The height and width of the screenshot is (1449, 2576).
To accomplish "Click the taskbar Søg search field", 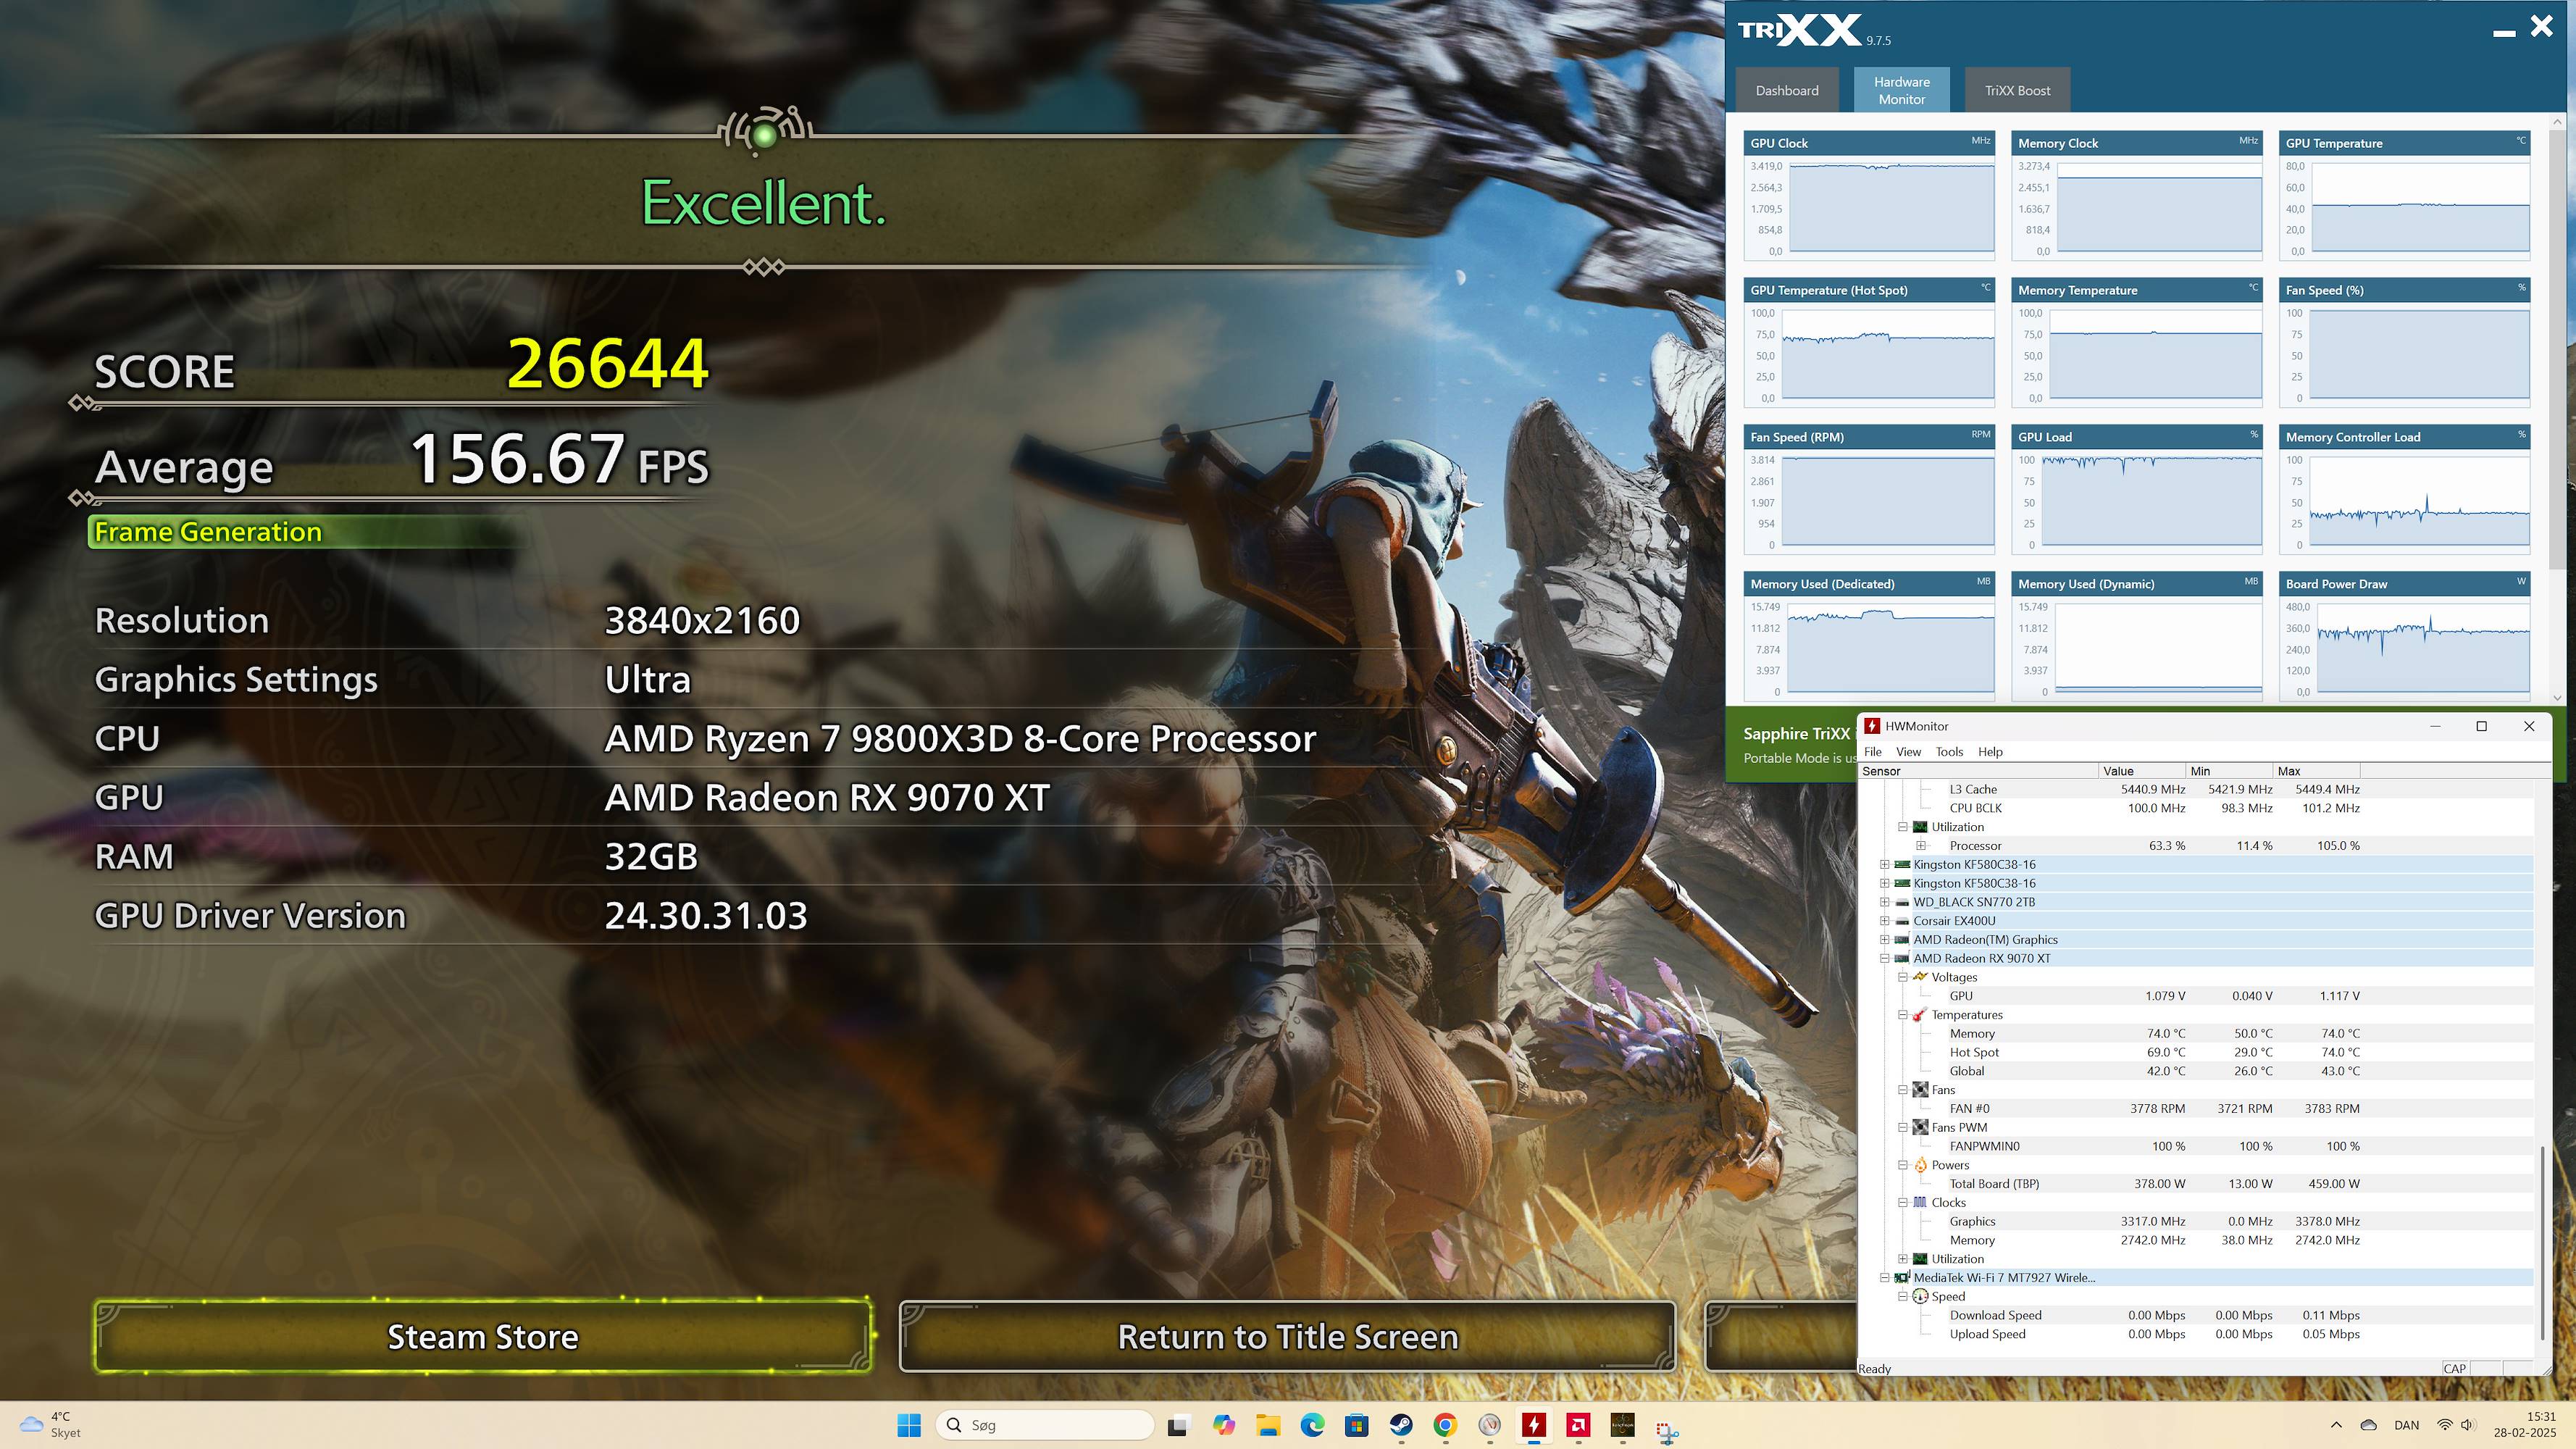I will (x=1044, y=1425).
